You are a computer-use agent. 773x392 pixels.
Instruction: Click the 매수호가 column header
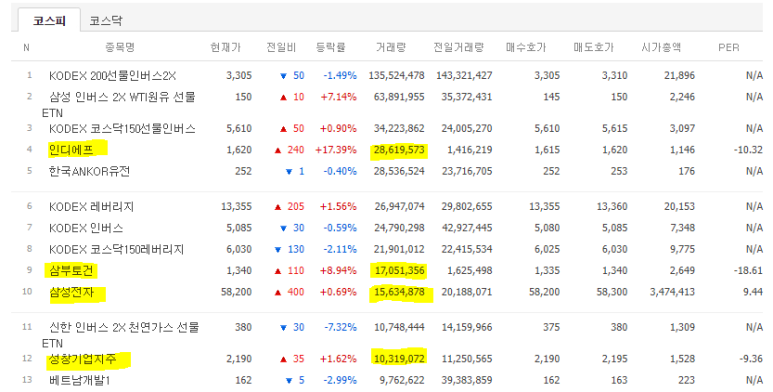pyautogui.click(x=526, y=47)
